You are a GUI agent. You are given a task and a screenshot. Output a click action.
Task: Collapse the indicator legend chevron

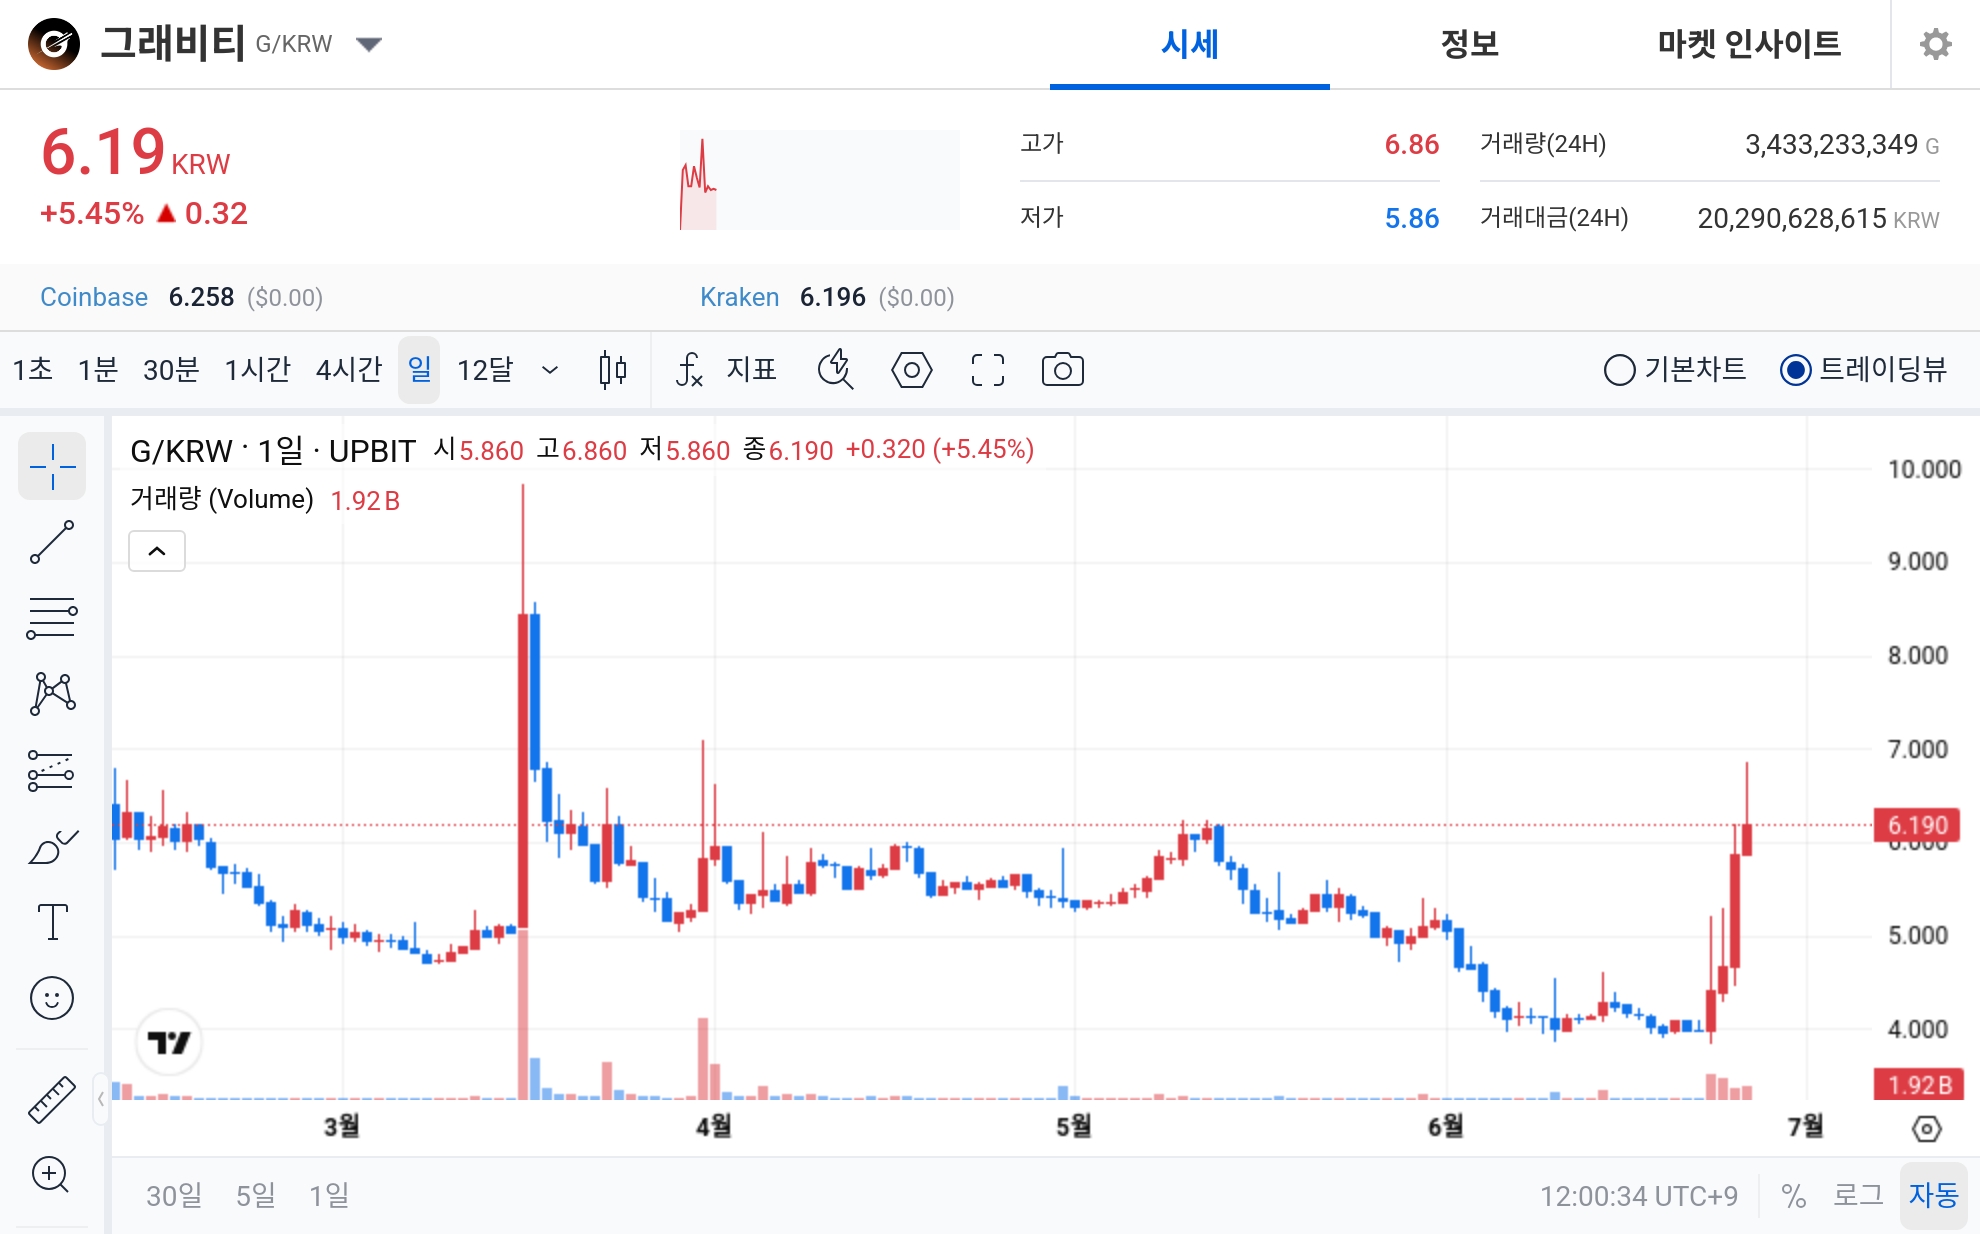click(x=157, y=551)
